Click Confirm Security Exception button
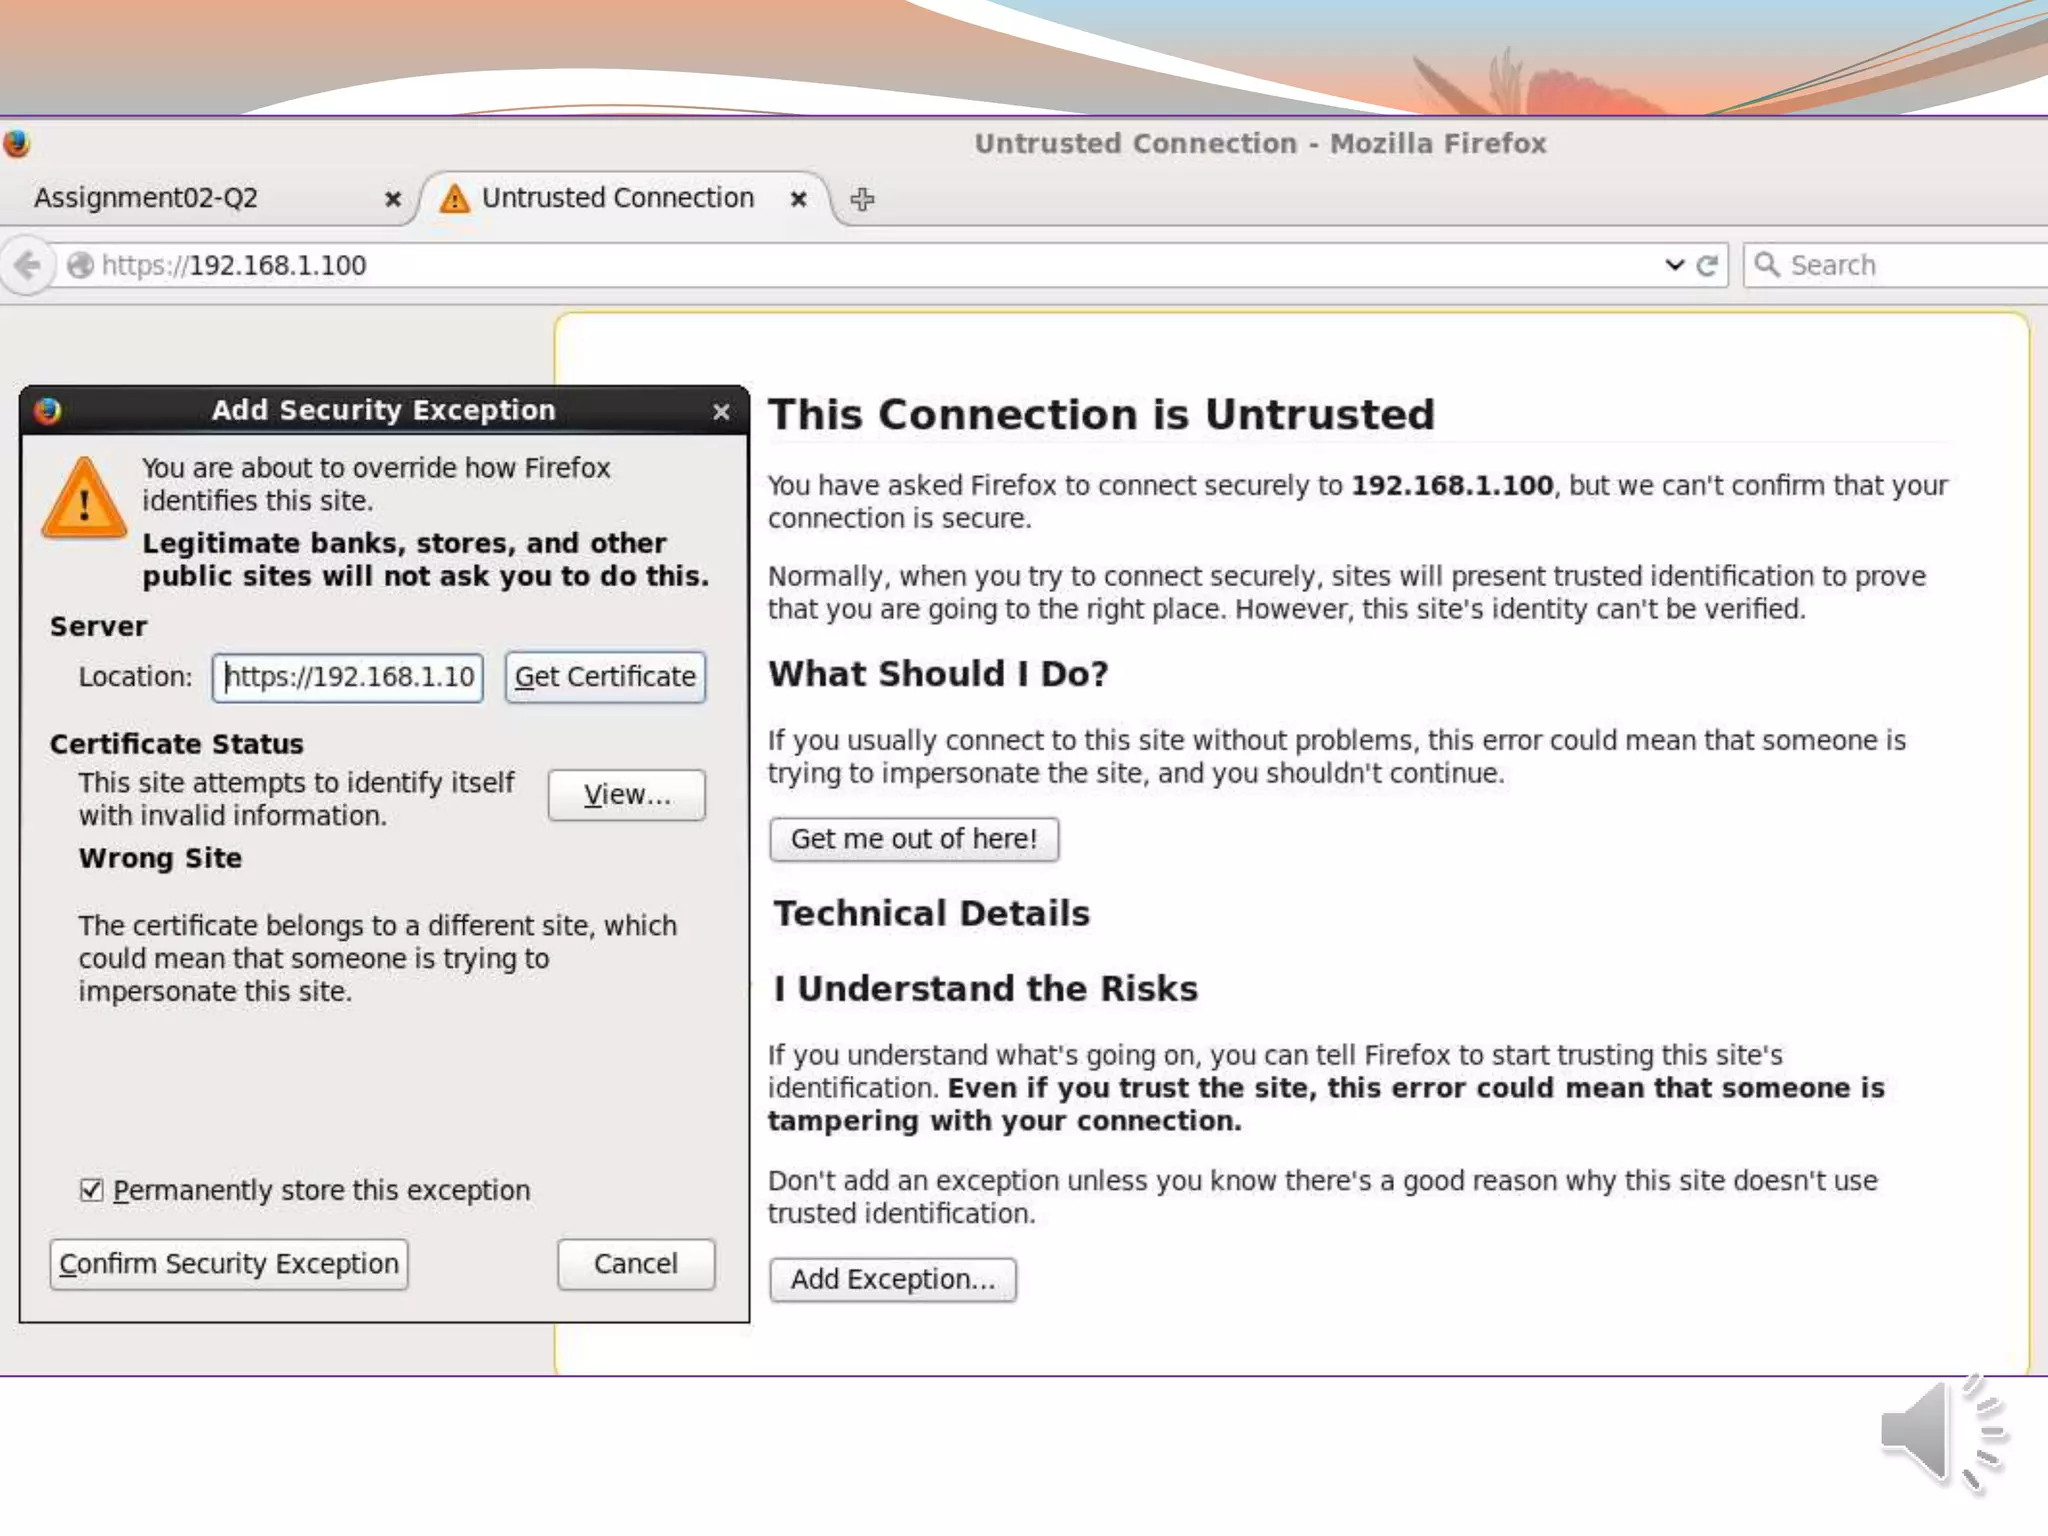The width and height of the screenshot is (2048, 1536). [x=229, y=1264]
